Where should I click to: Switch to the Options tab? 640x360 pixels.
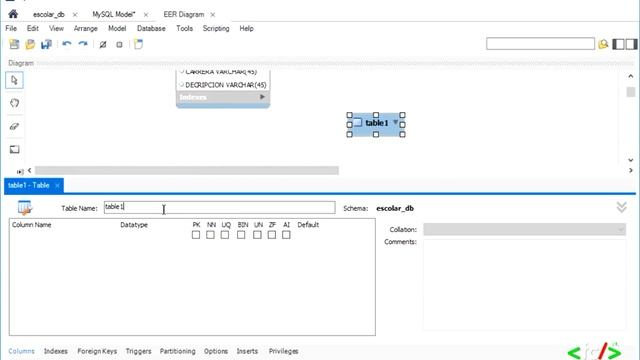216,351
